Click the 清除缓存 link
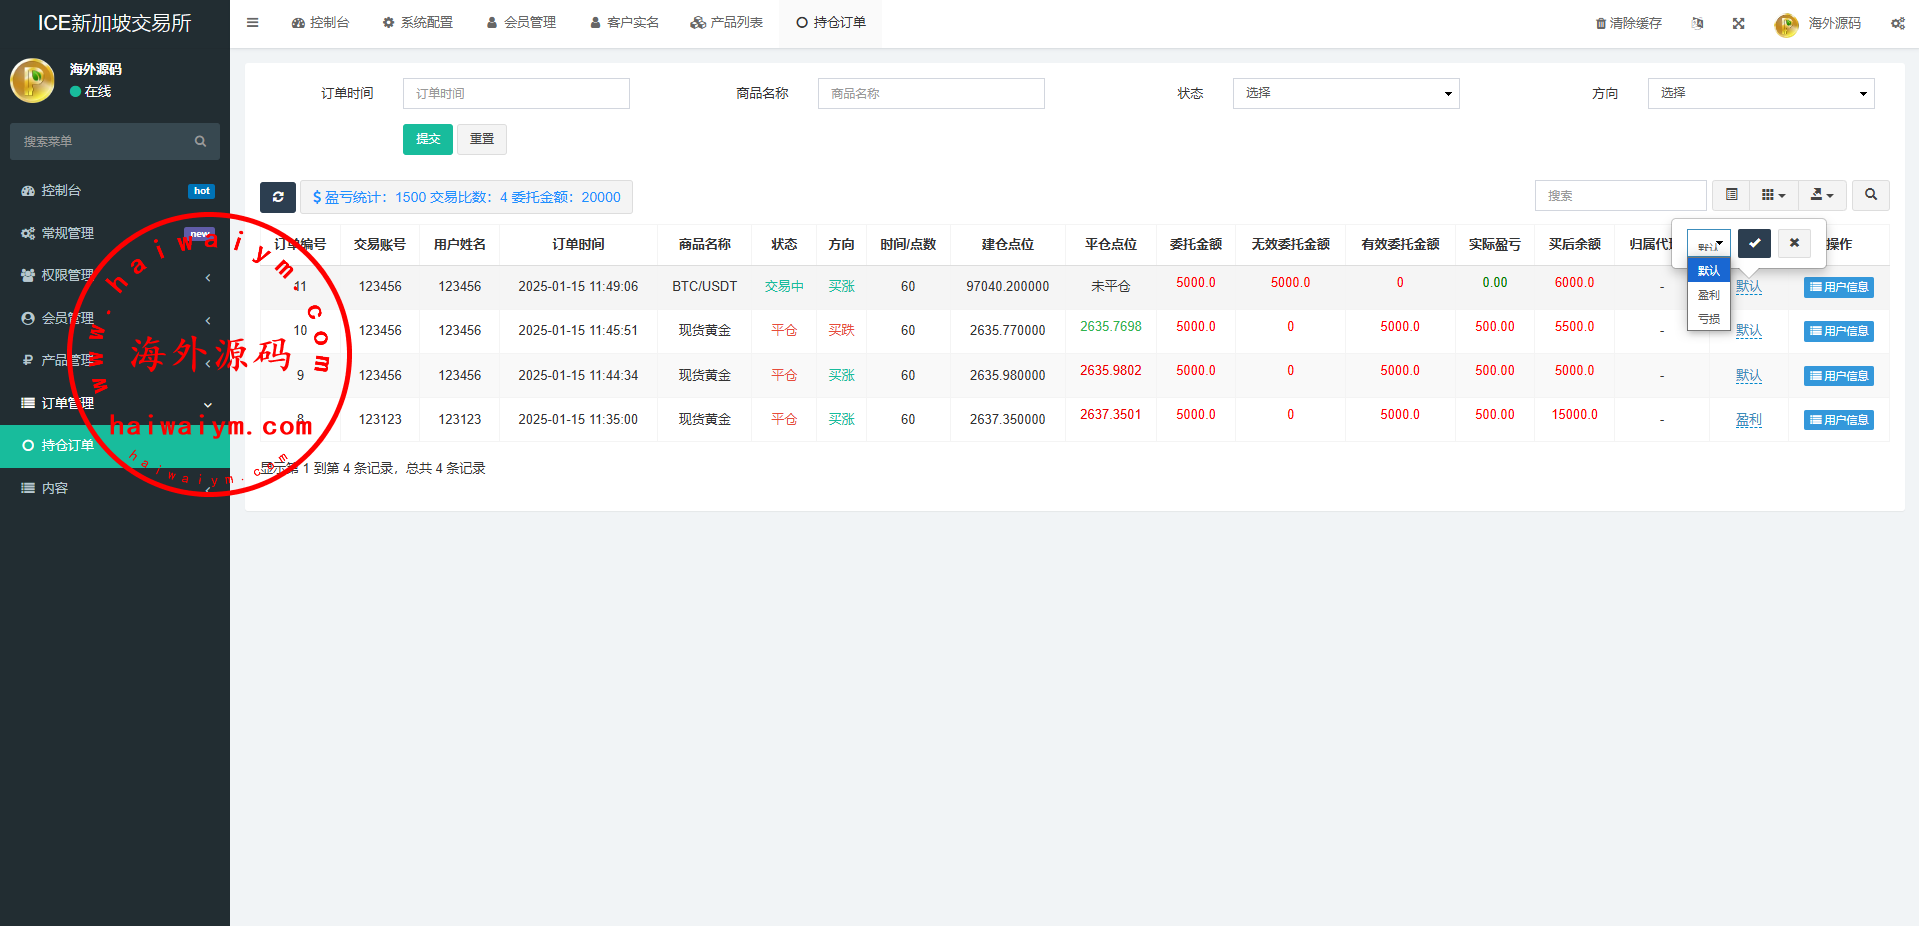The width and height of the screenshot is (1919, 926). tap(1628, 23)
